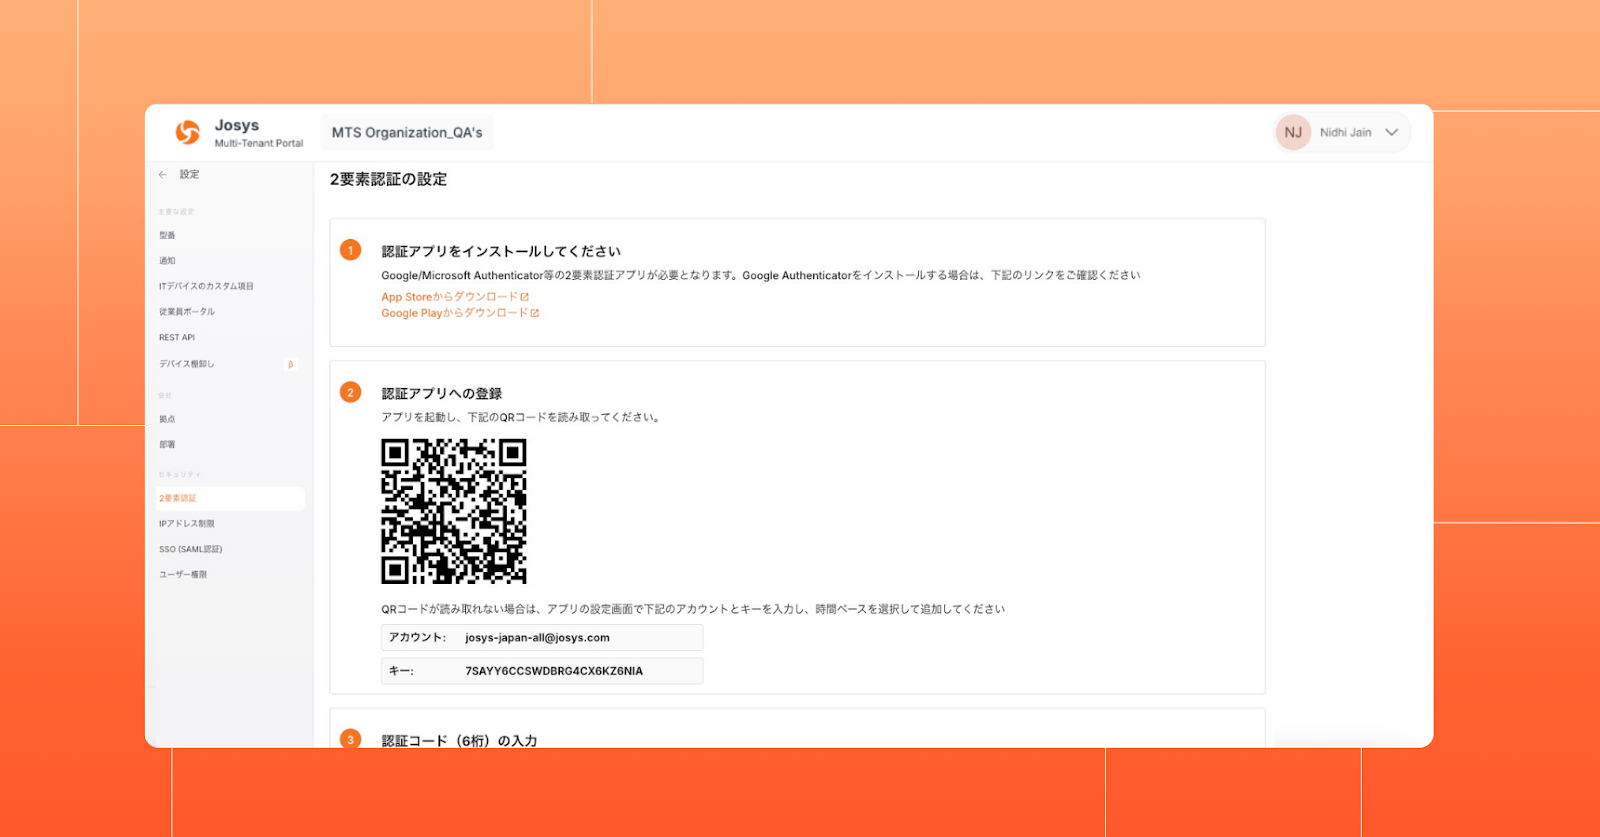This screenshot has height=837, width=1600.
Task: Click the アカウント: label
Action: [x=418, y=638]
